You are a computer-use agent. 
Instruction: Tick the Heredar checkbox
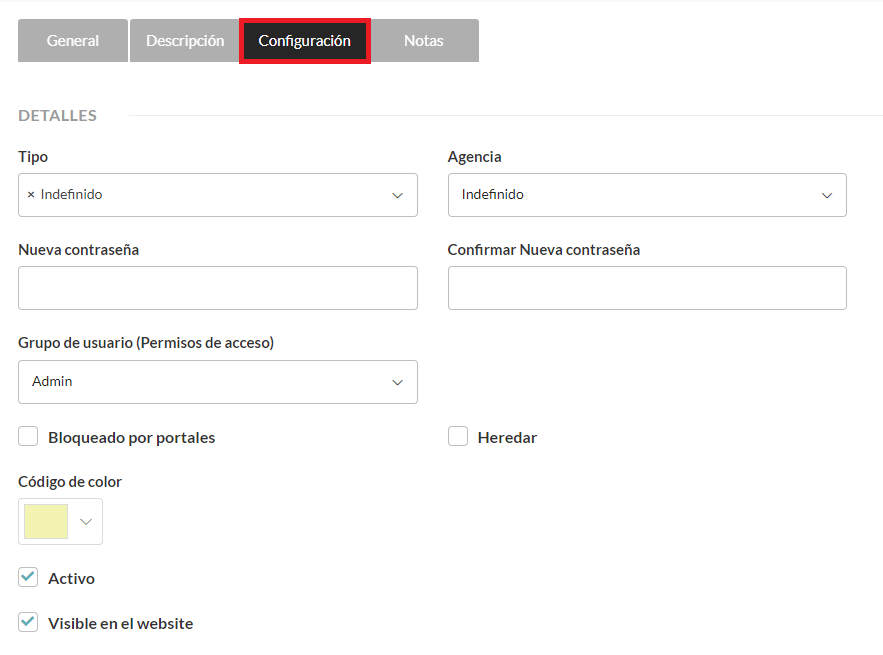pyautogui.click(x=458, y=436)
